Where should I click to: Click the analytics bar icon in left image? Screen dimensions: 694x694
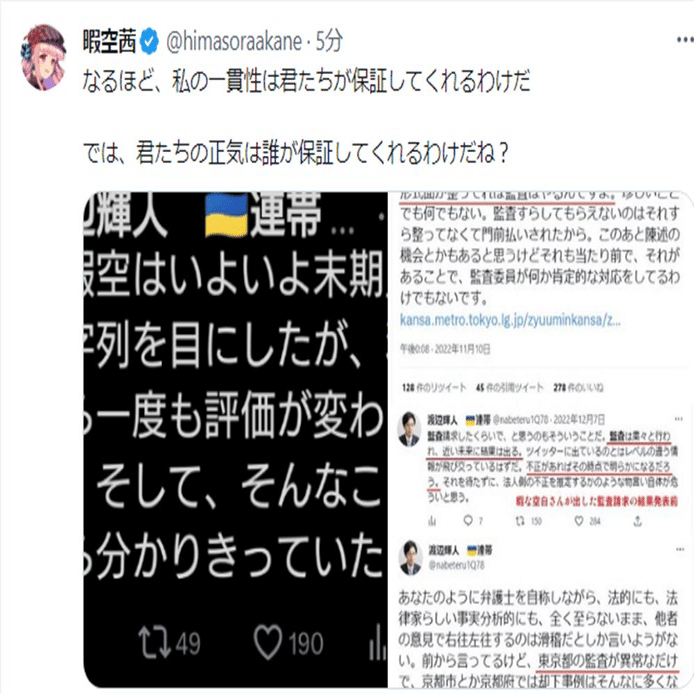[377, 642]
